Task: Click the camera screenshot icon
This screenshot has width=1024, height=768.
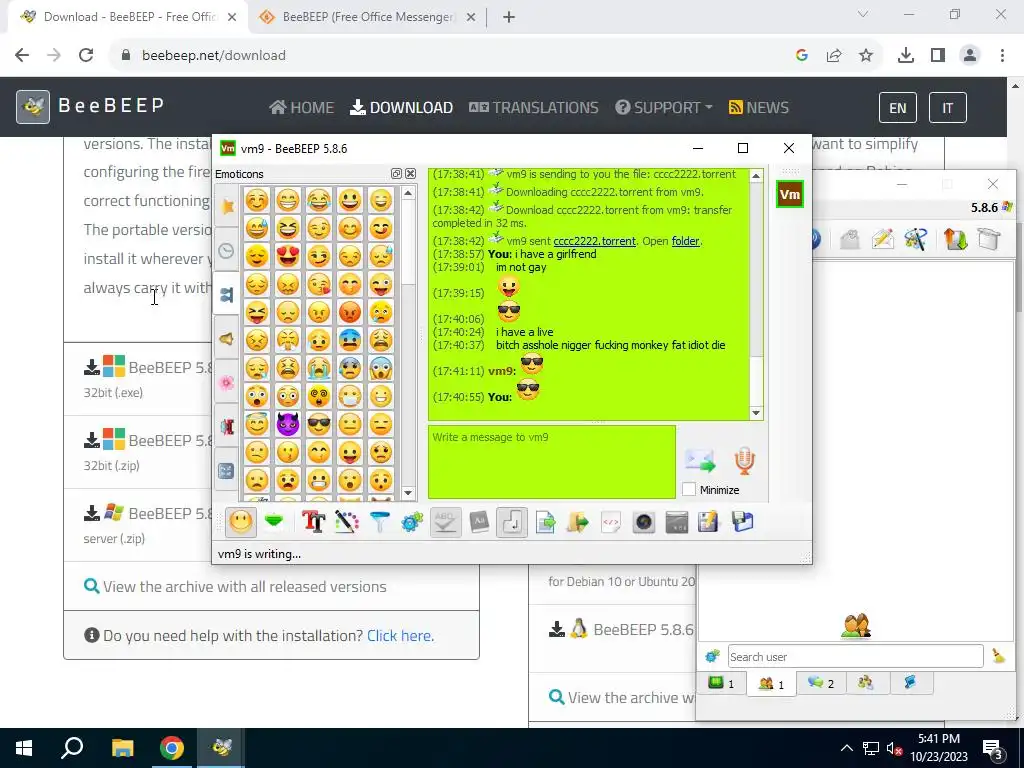Action: [x=644, y=522]
